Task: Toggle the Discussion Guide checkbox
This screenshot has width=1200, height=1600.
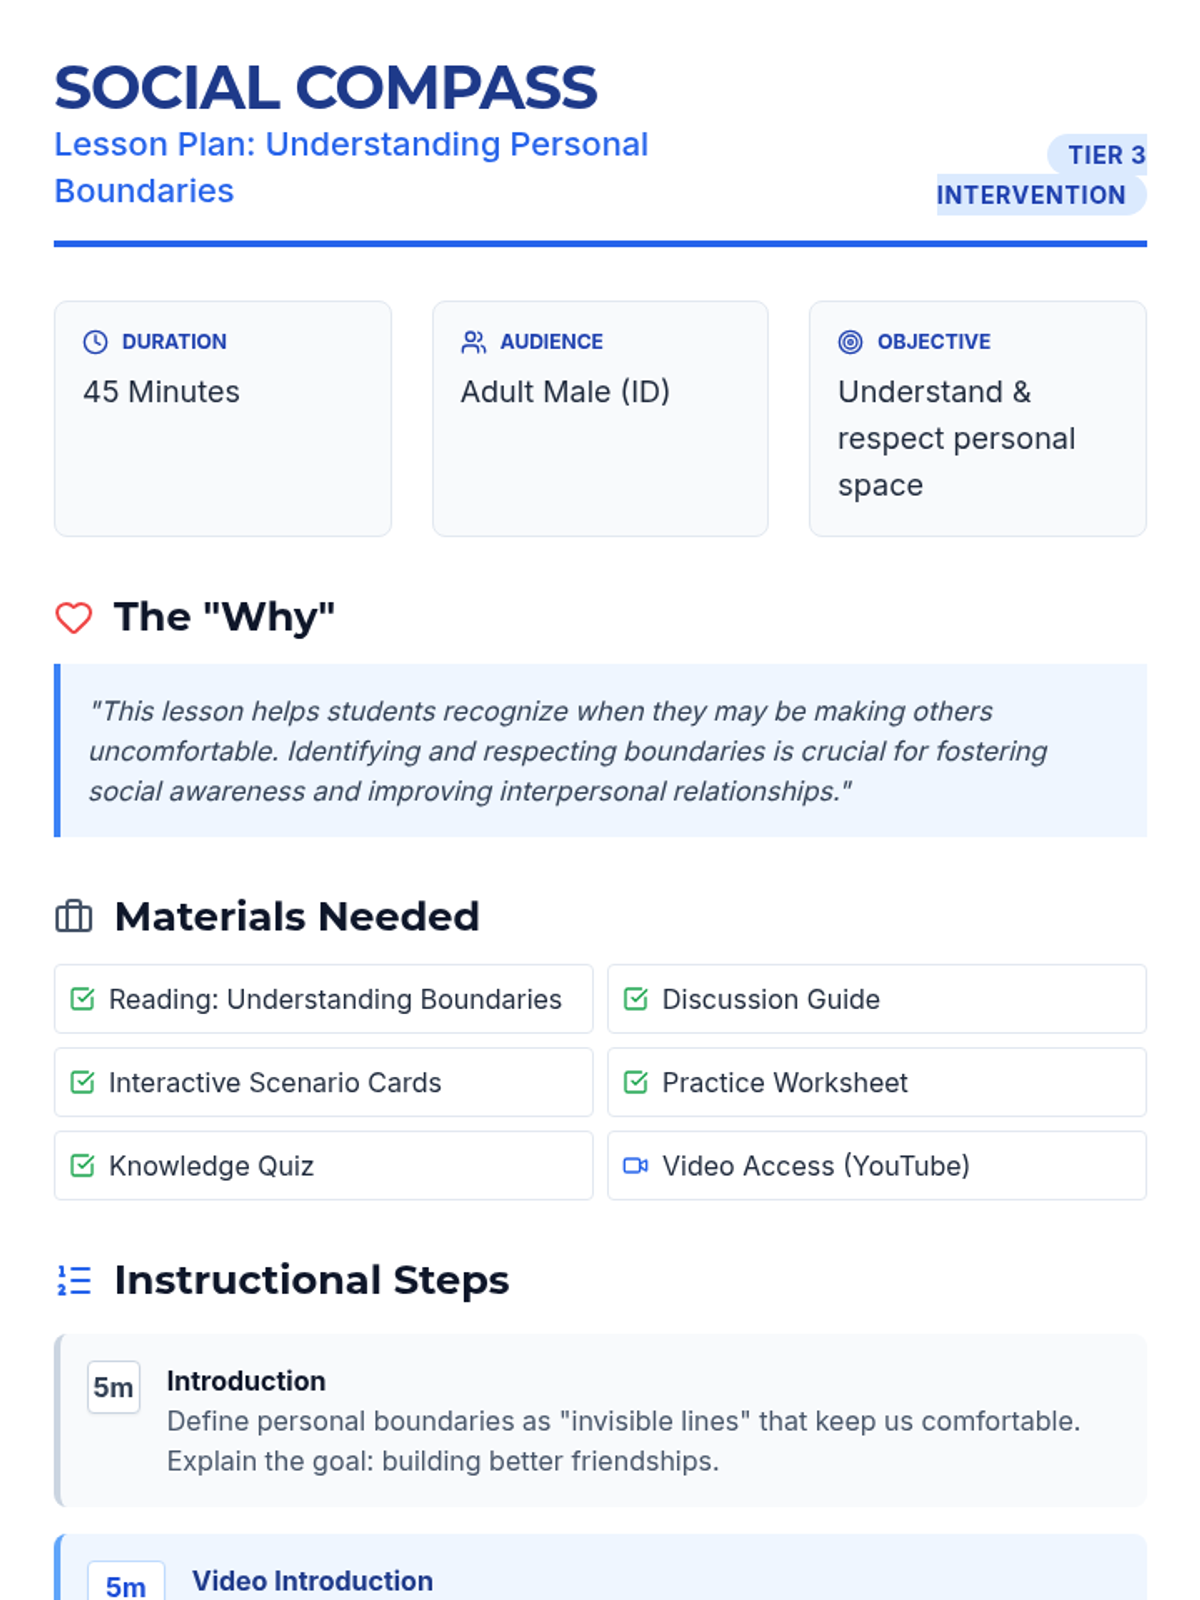Action: (636, 999)
